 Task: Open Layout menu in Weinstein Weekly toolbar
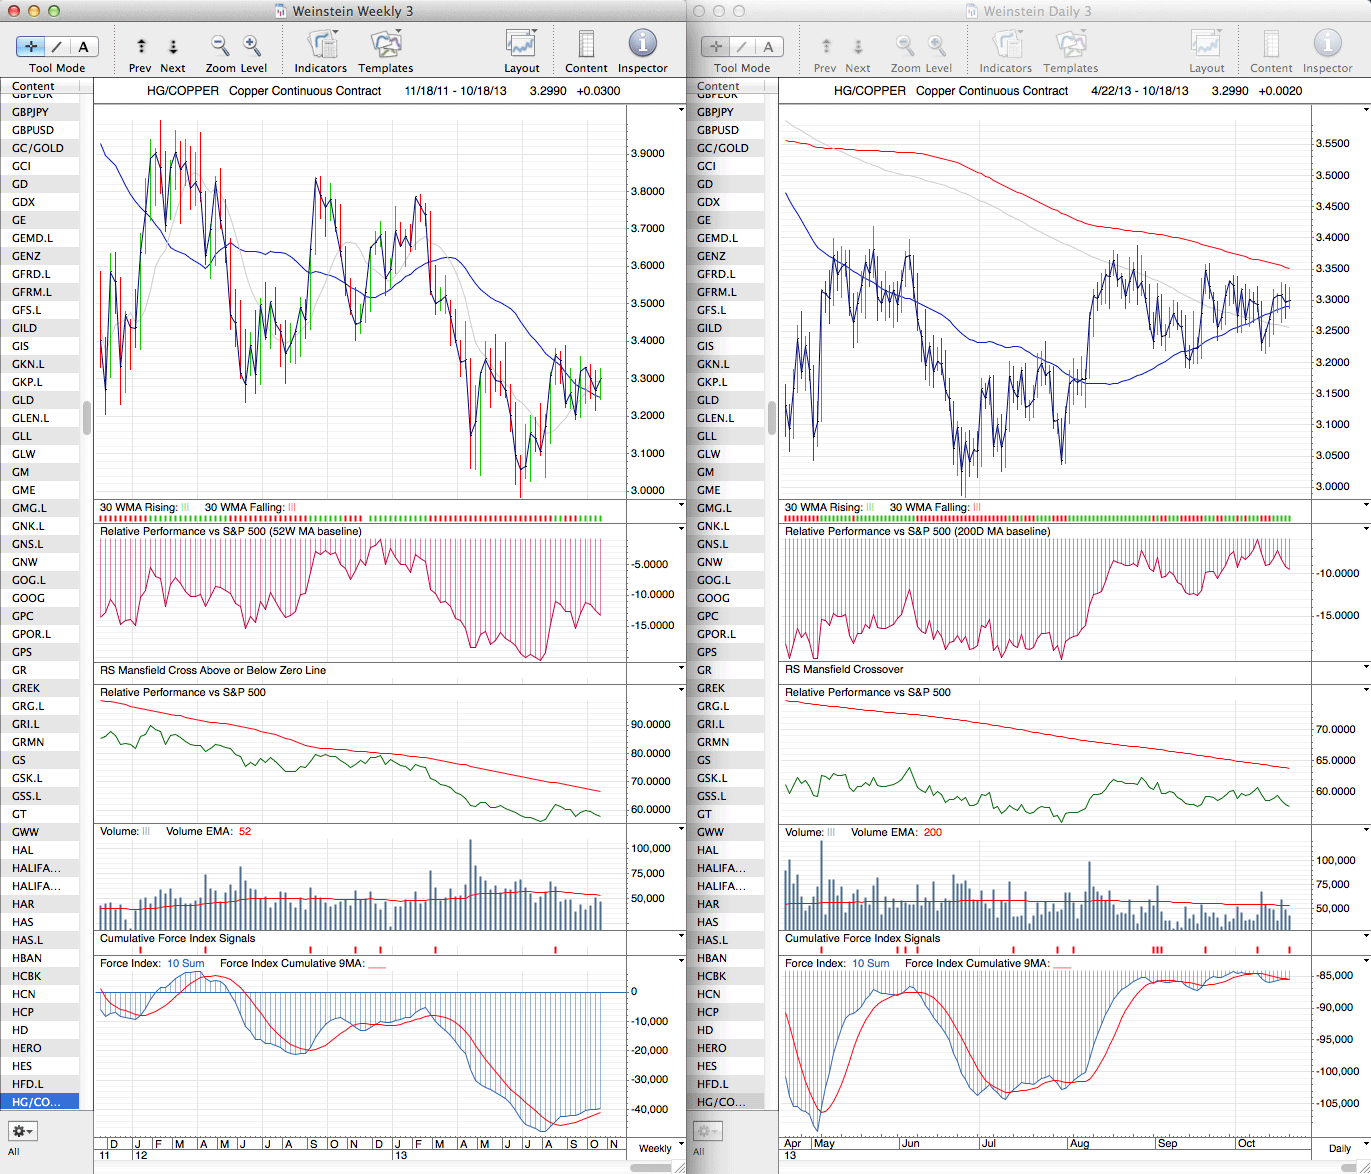coord(521,46)
